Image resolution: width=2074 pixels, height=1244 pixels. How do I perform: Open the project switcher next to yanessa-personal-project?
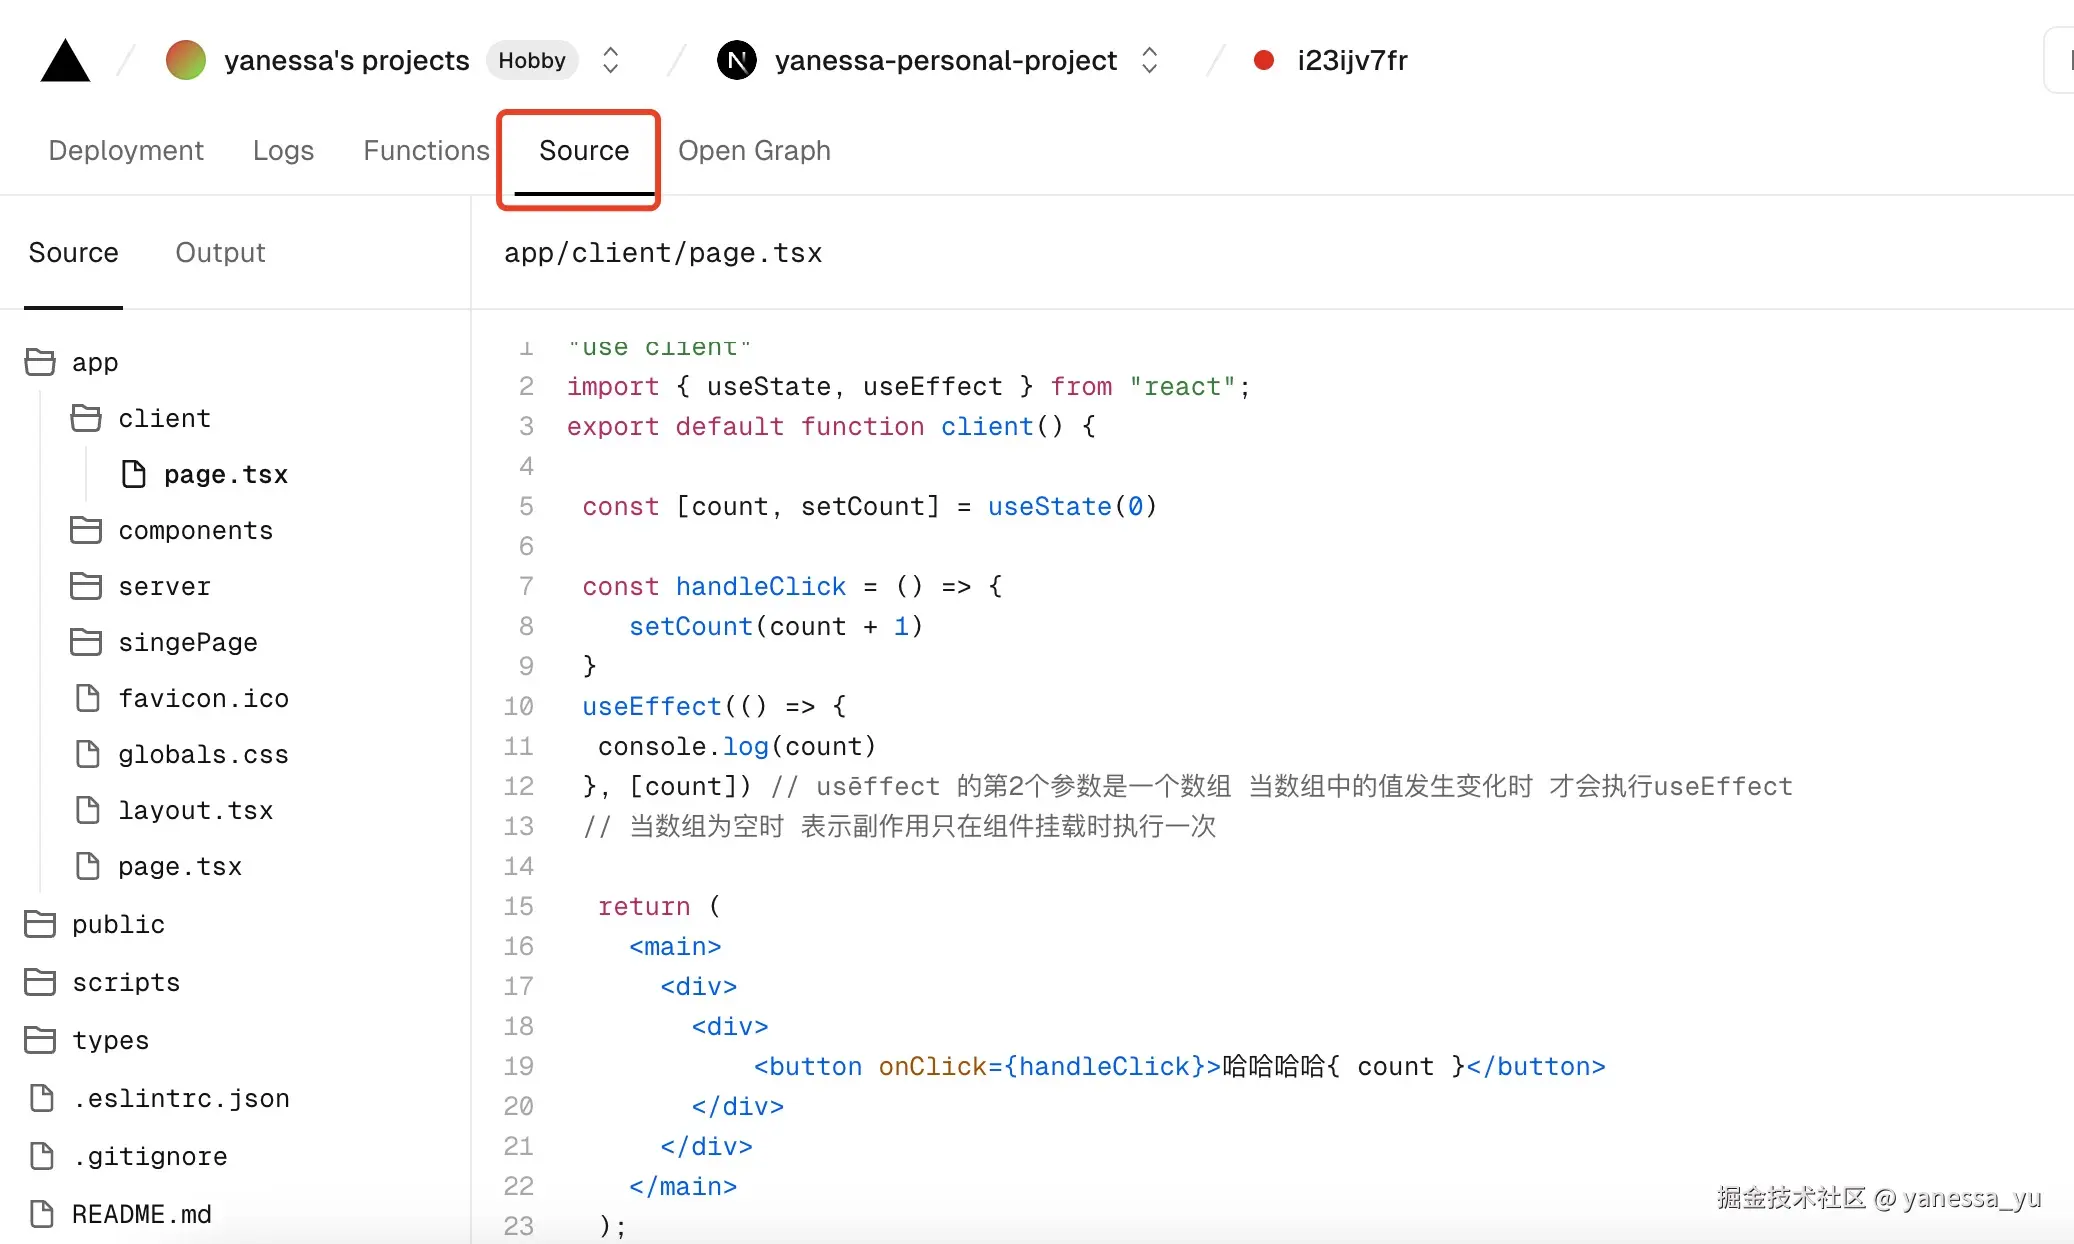pyautogui.click(x=1149, y=60)
